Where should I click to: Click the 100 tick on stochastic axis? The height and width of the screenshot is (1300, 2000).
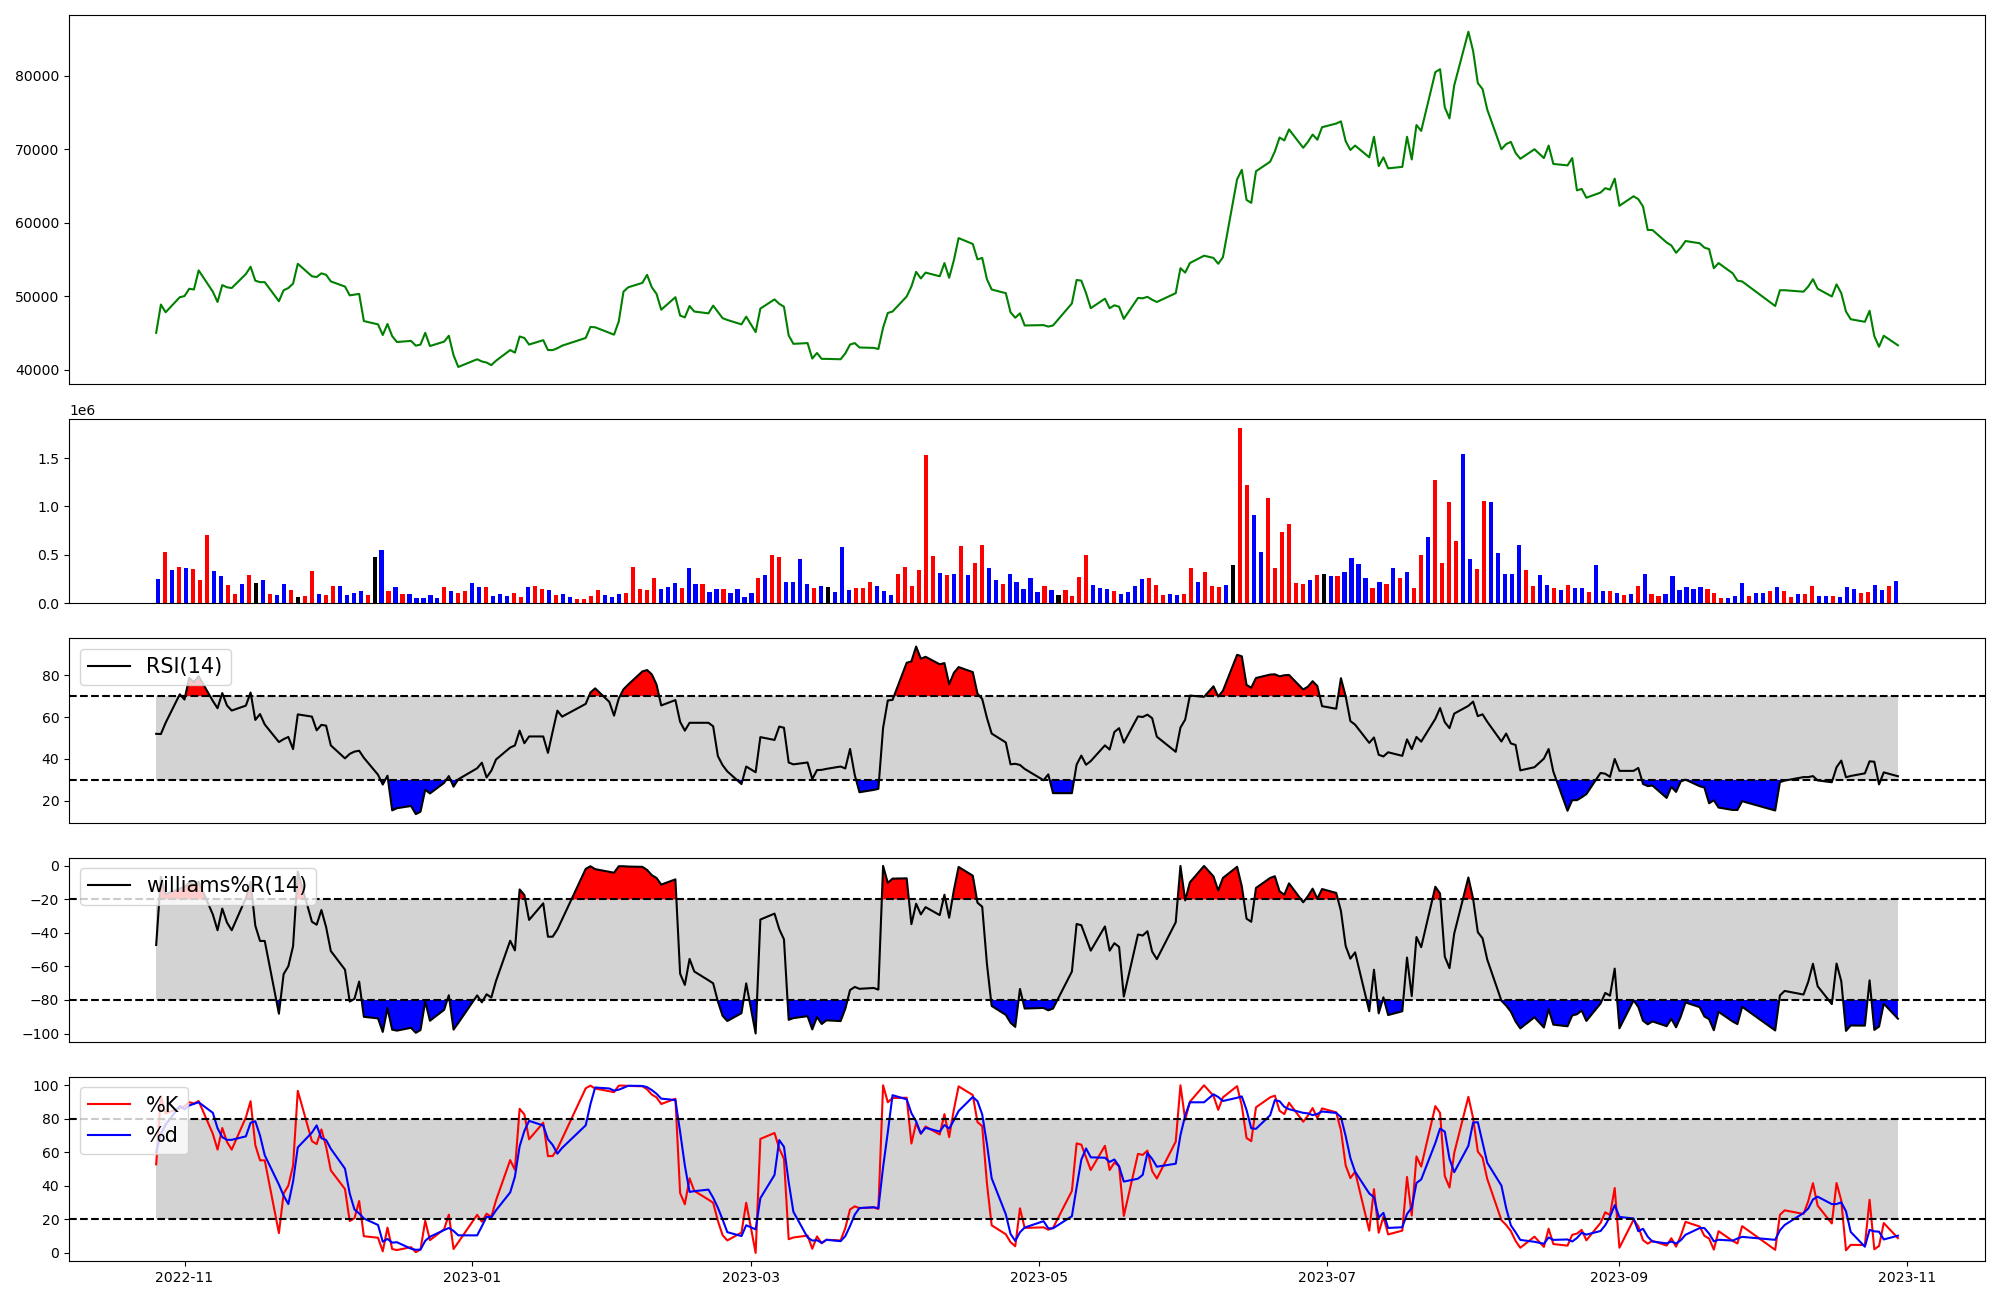coord(48,1086)
